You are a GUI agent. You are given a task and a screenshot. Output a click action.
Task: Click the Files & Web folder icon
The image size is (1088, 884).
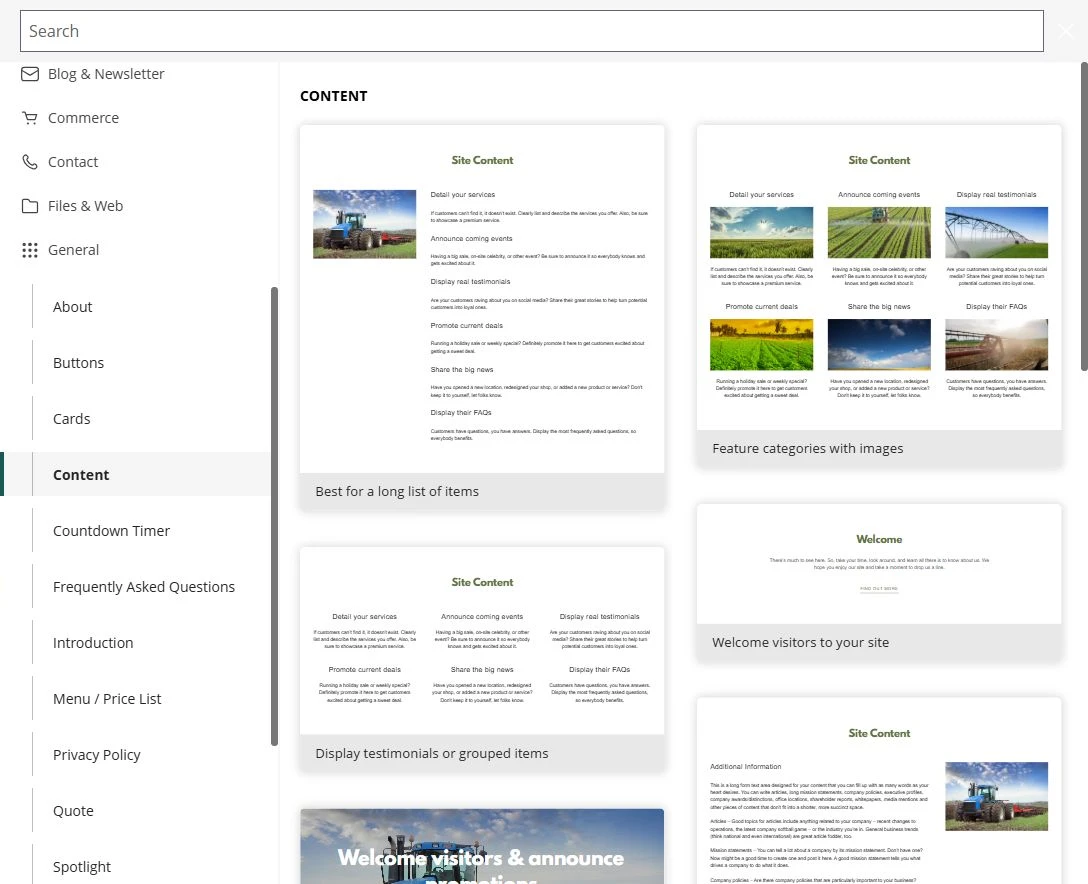(x=30, y=206)
